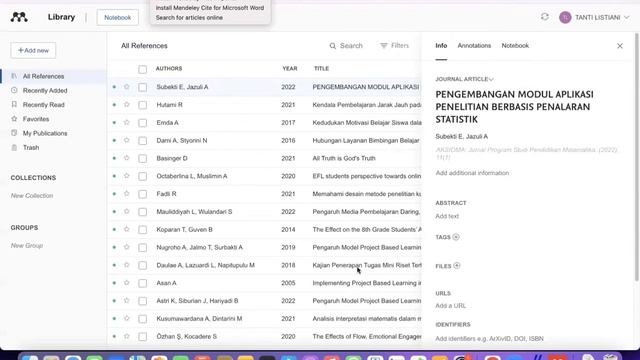Star the Astri K, Siburian J reference
This screenshot has width=640, height=360.
(x=127, y=300)
